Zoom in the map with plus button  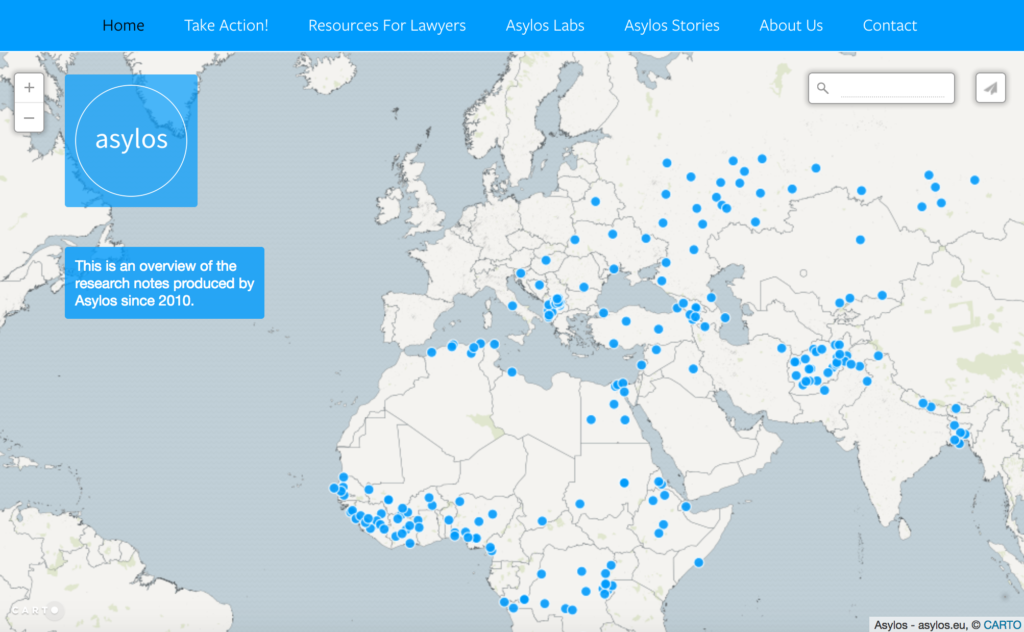29,87
